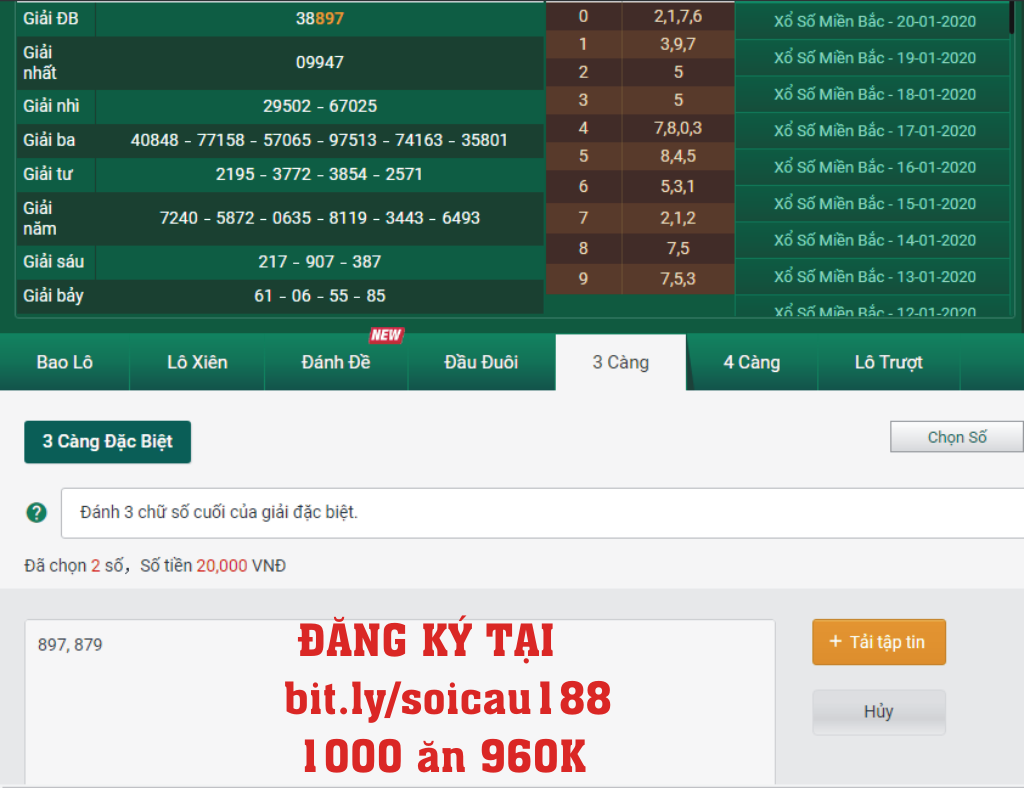Image resolution: width=1024 pixels, height=788 pixels.
Task: Open Xổ Số Miền Bắc 19-01-2020 results
Action: pos(874,58)
